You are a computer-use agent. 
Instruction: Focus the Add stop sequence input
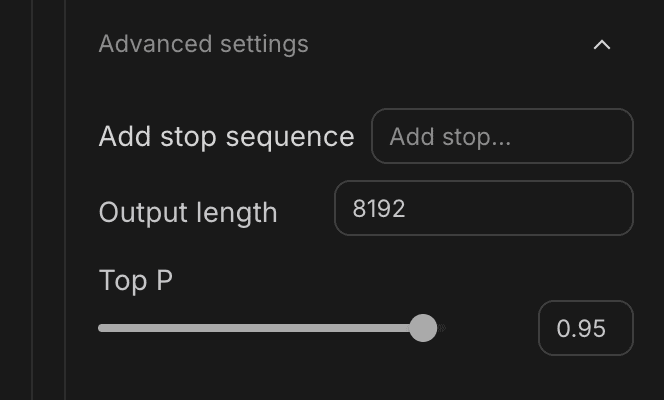[502, 136]
